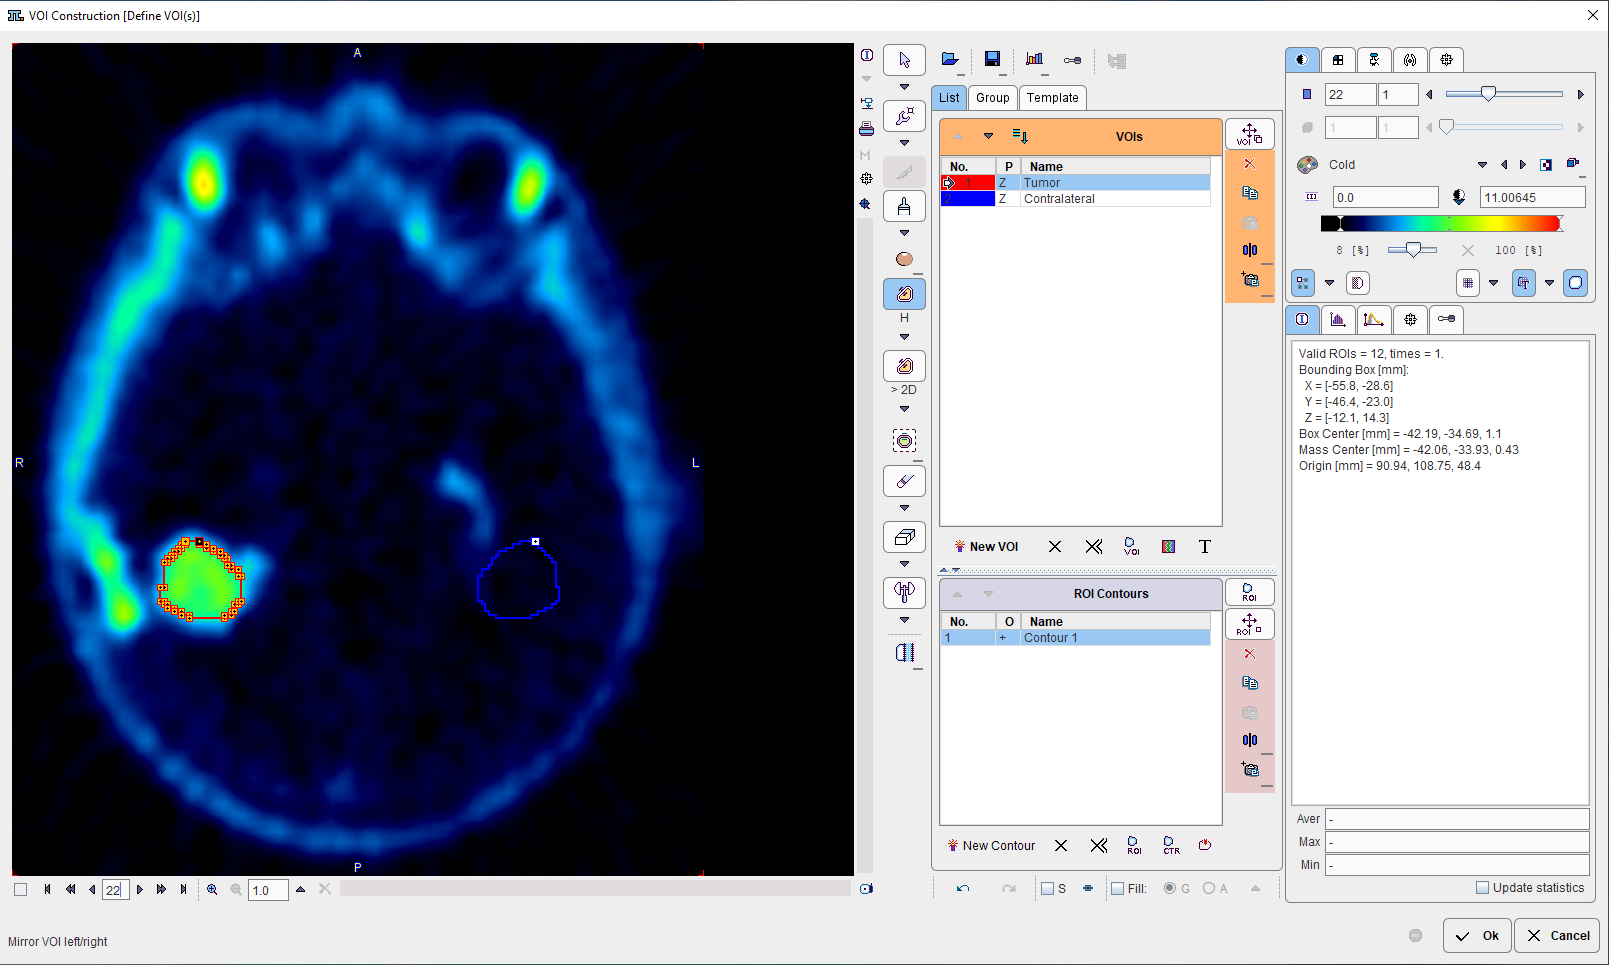Open VOI statistics bar chart icon

click(1034, 60)
